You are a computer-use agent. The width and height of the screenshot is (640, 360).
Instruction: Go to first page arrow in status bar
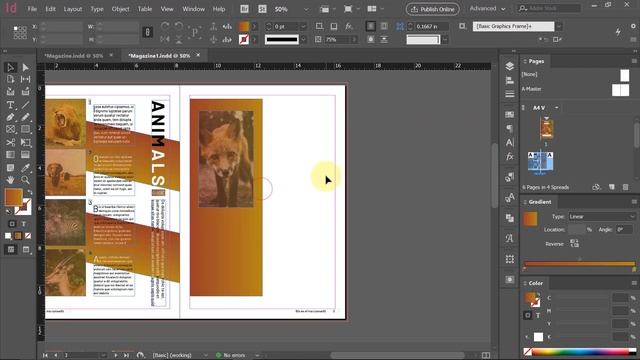(x=45, y=355)
